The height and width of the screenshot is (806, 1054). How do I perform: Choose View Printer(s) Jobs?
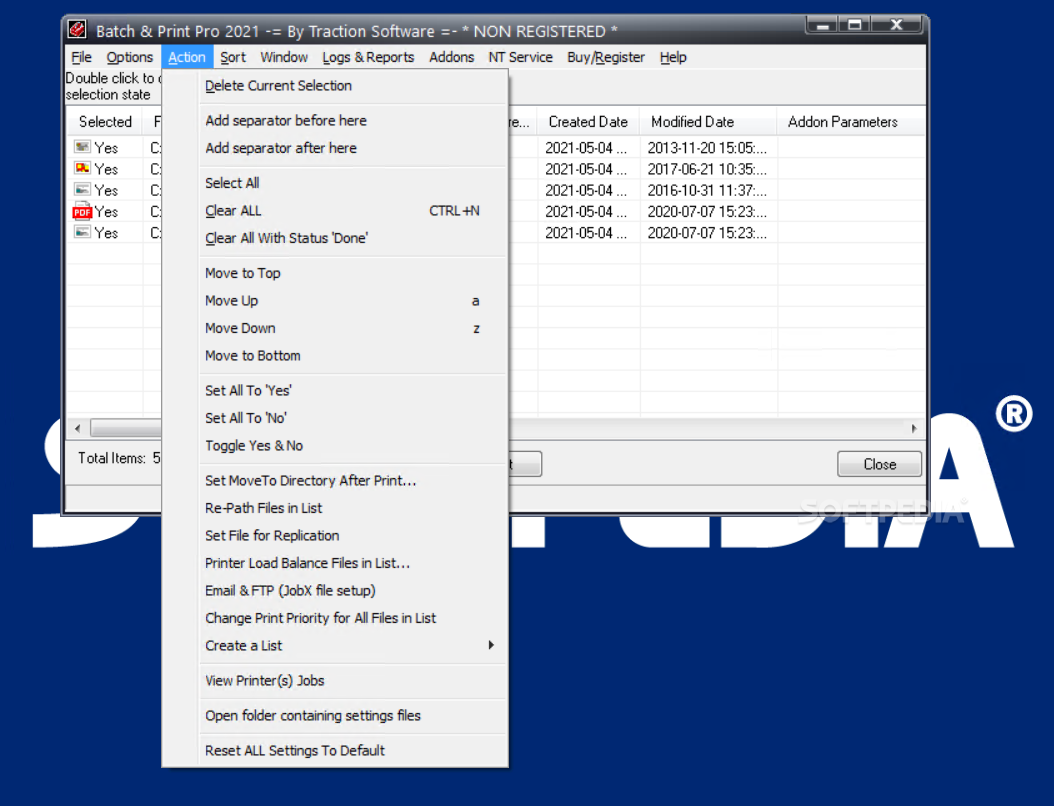[335, 681]
